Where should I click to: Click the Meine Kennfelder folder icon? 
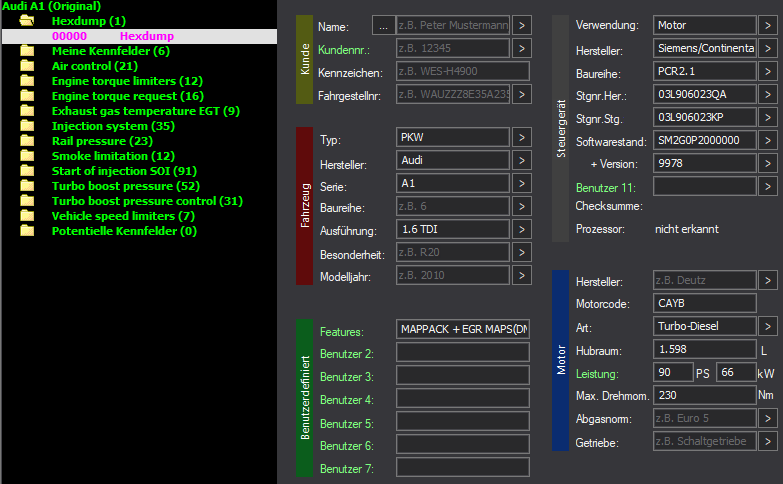[x=27, y=51]
